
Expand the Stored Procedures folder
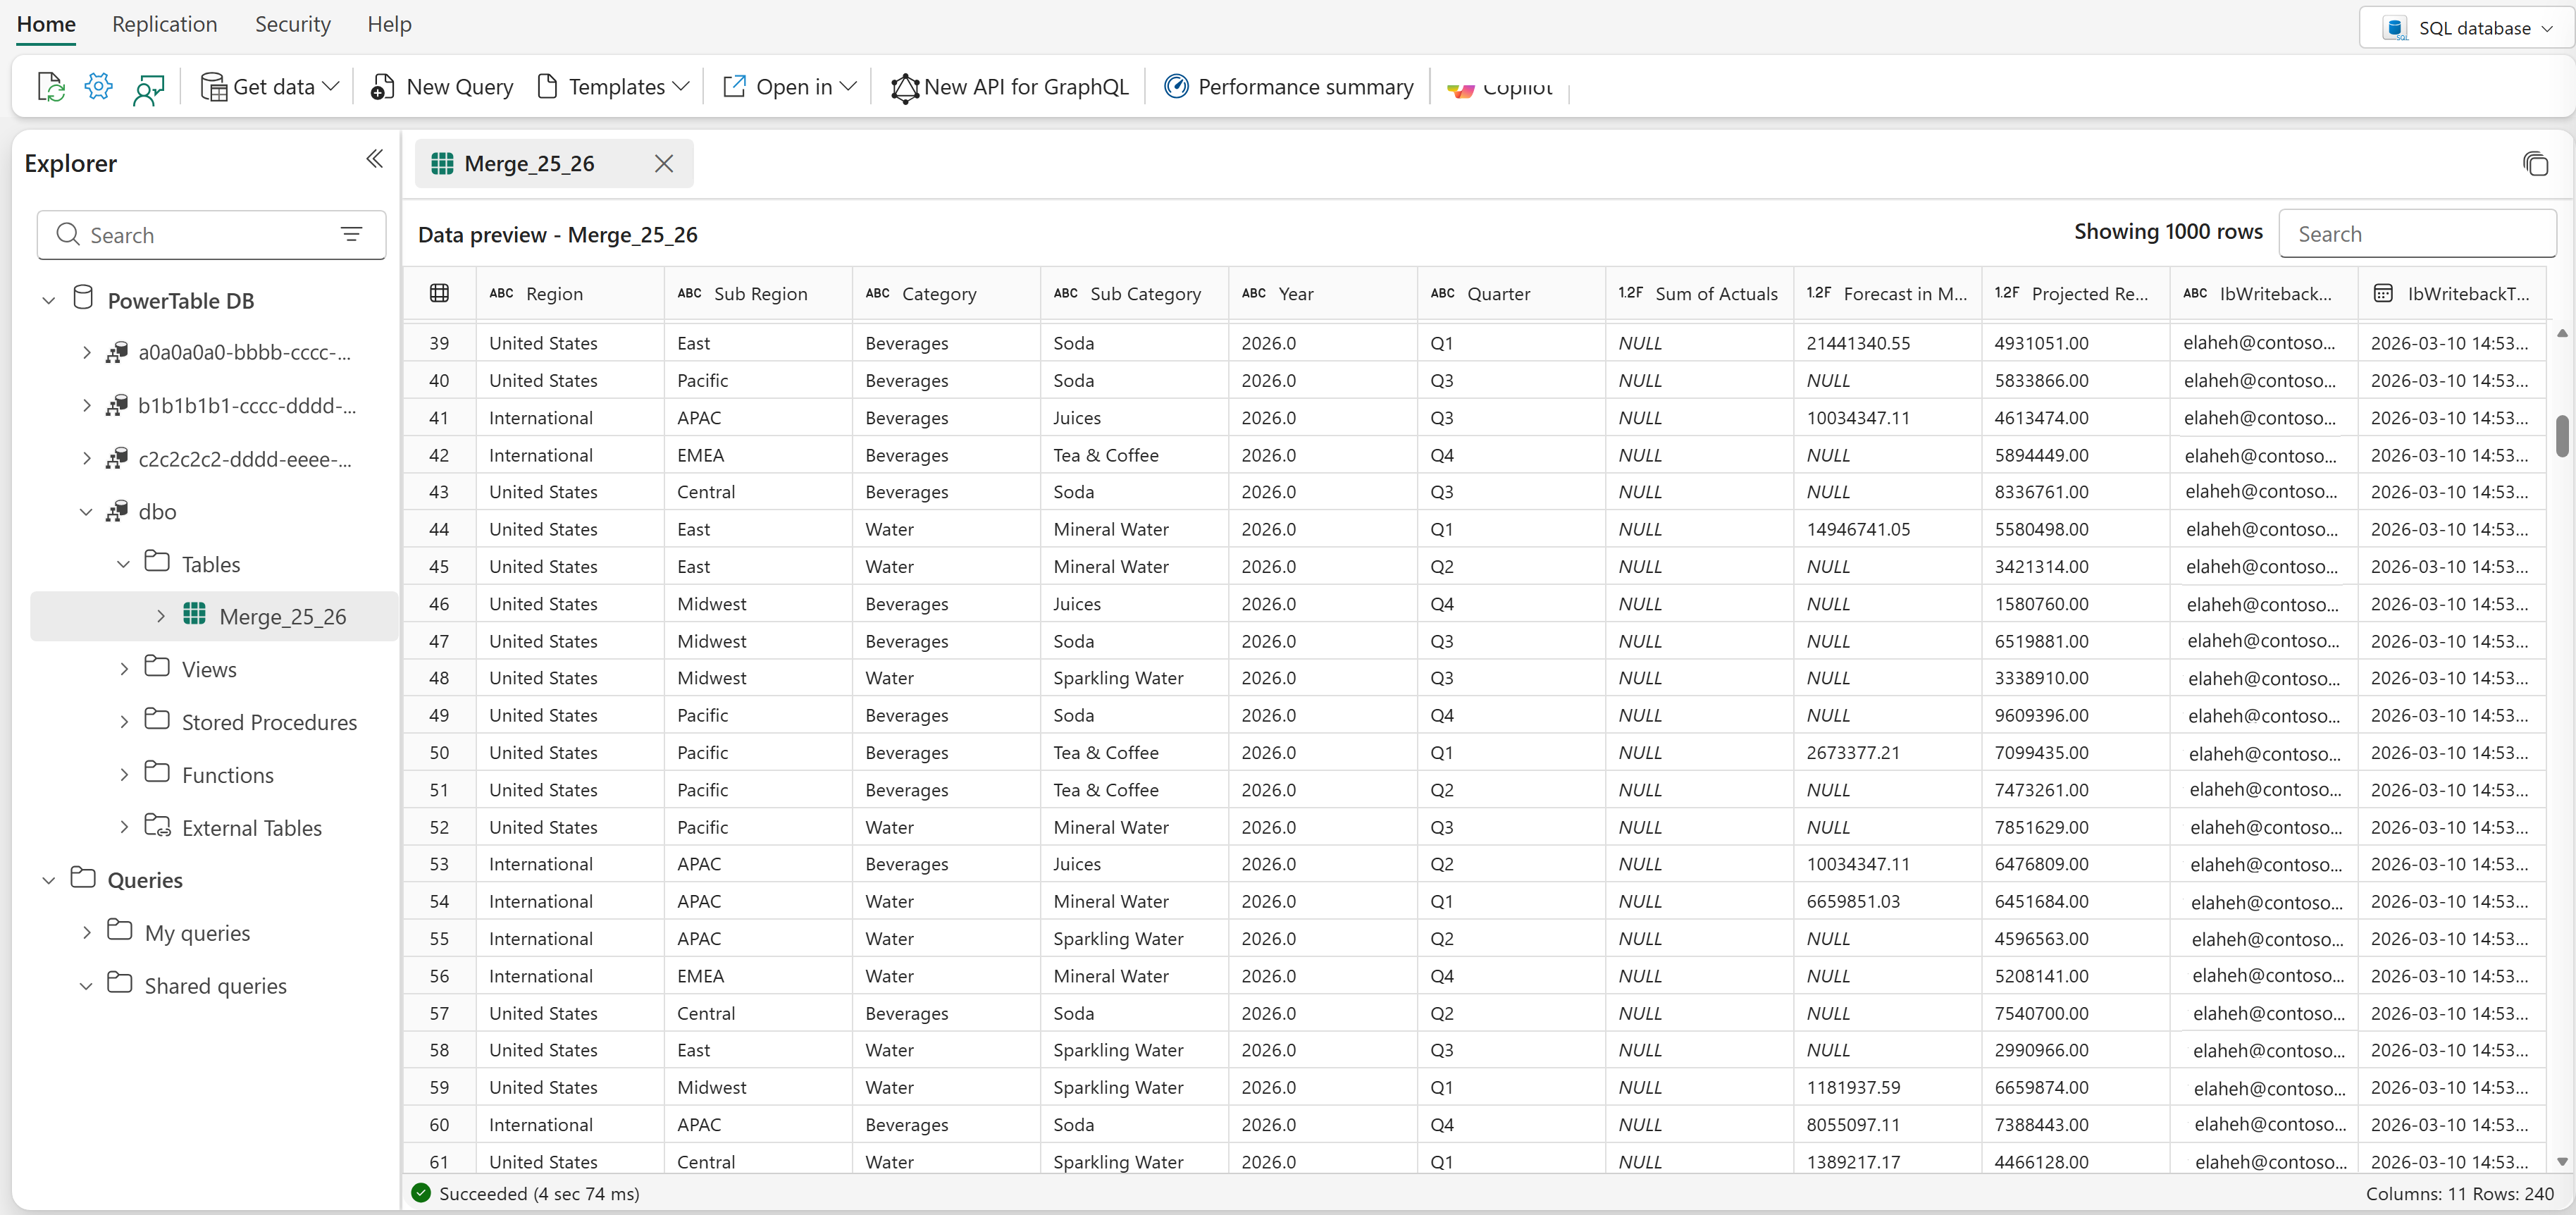pyautogui.click(x=124, y=722)
